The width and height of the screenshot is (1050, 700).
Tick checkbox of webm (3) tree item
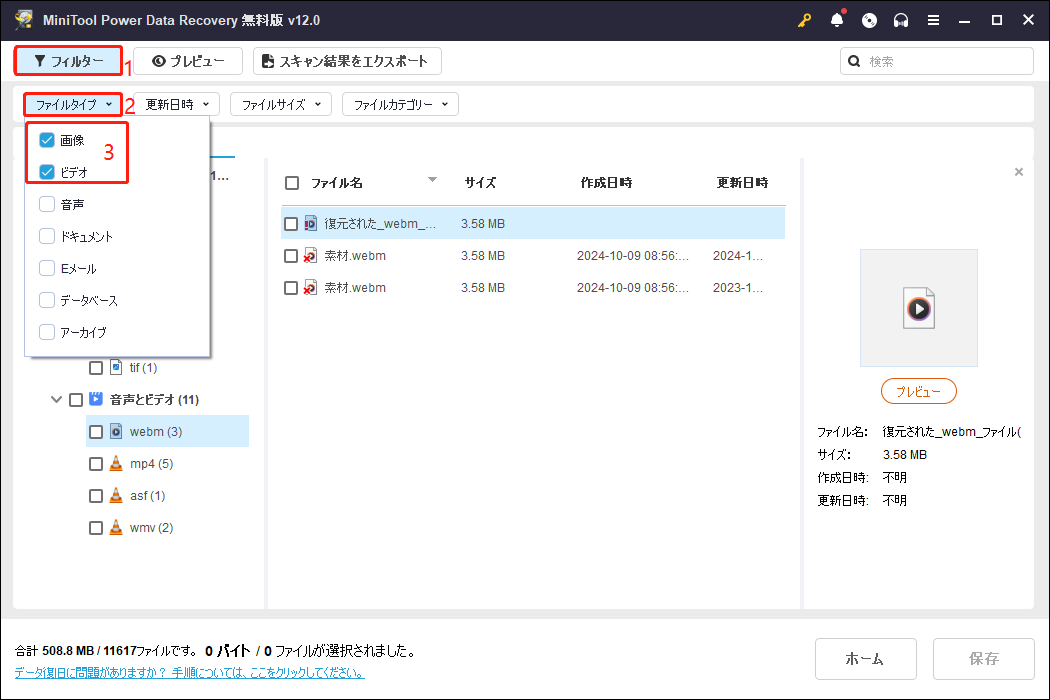coord(96,432)
